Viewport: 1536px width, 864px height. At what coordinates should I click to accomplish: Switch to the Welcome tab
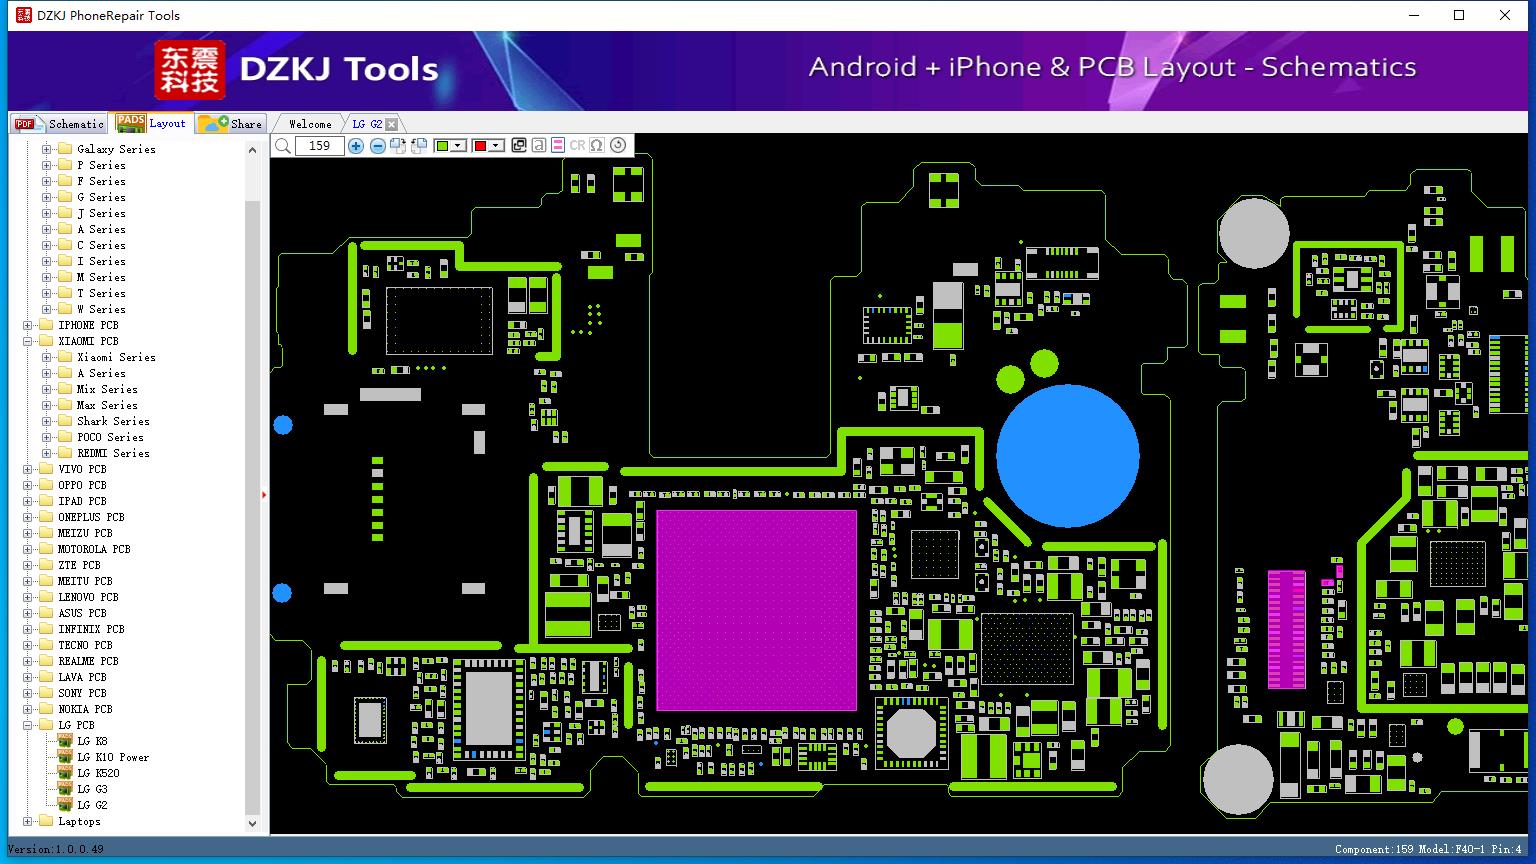click(310, 124)
